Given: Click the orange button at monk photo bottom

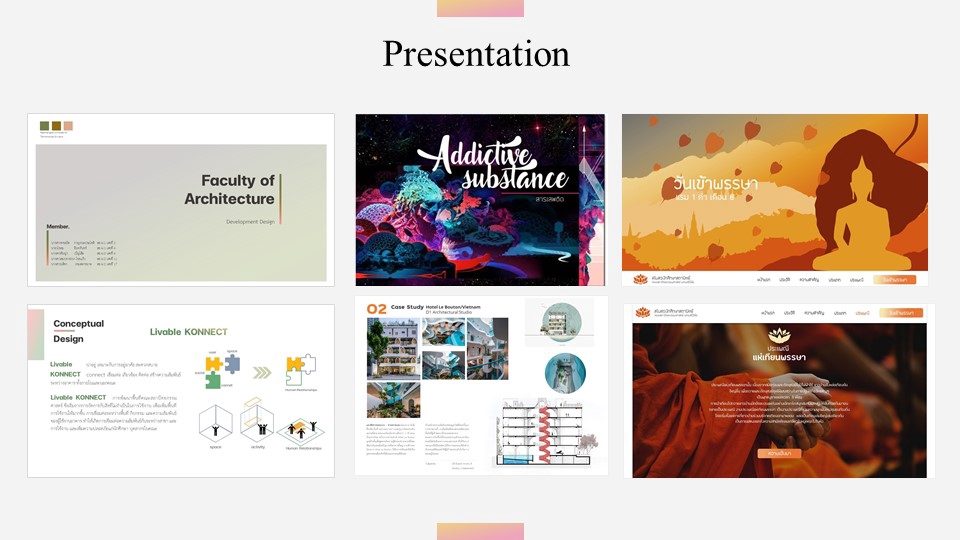Looking at the screenshot, I should tap(779, 453).
